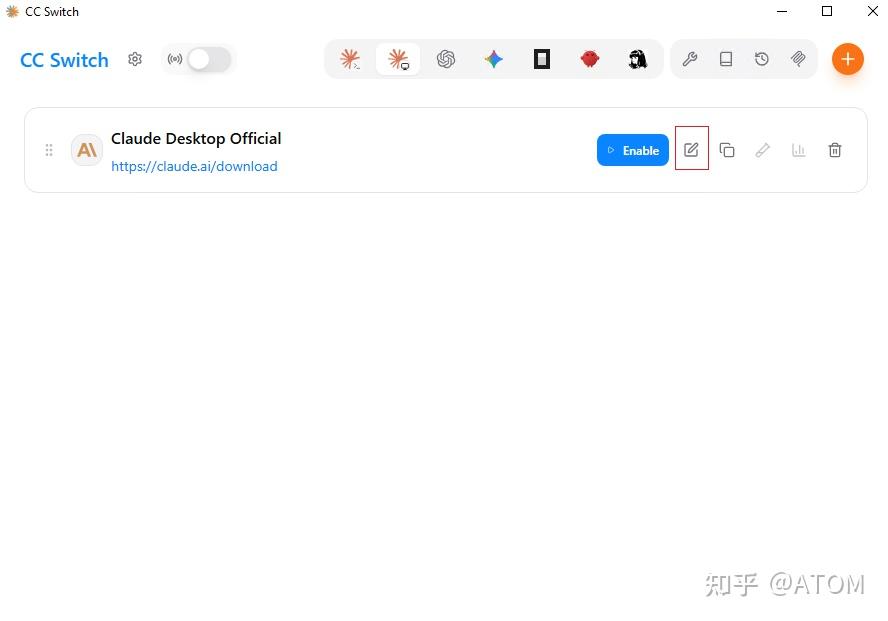This screenshot has width=888, height=621.
Task: Open the book prompts icon
Action: click(x=725, y=59)
